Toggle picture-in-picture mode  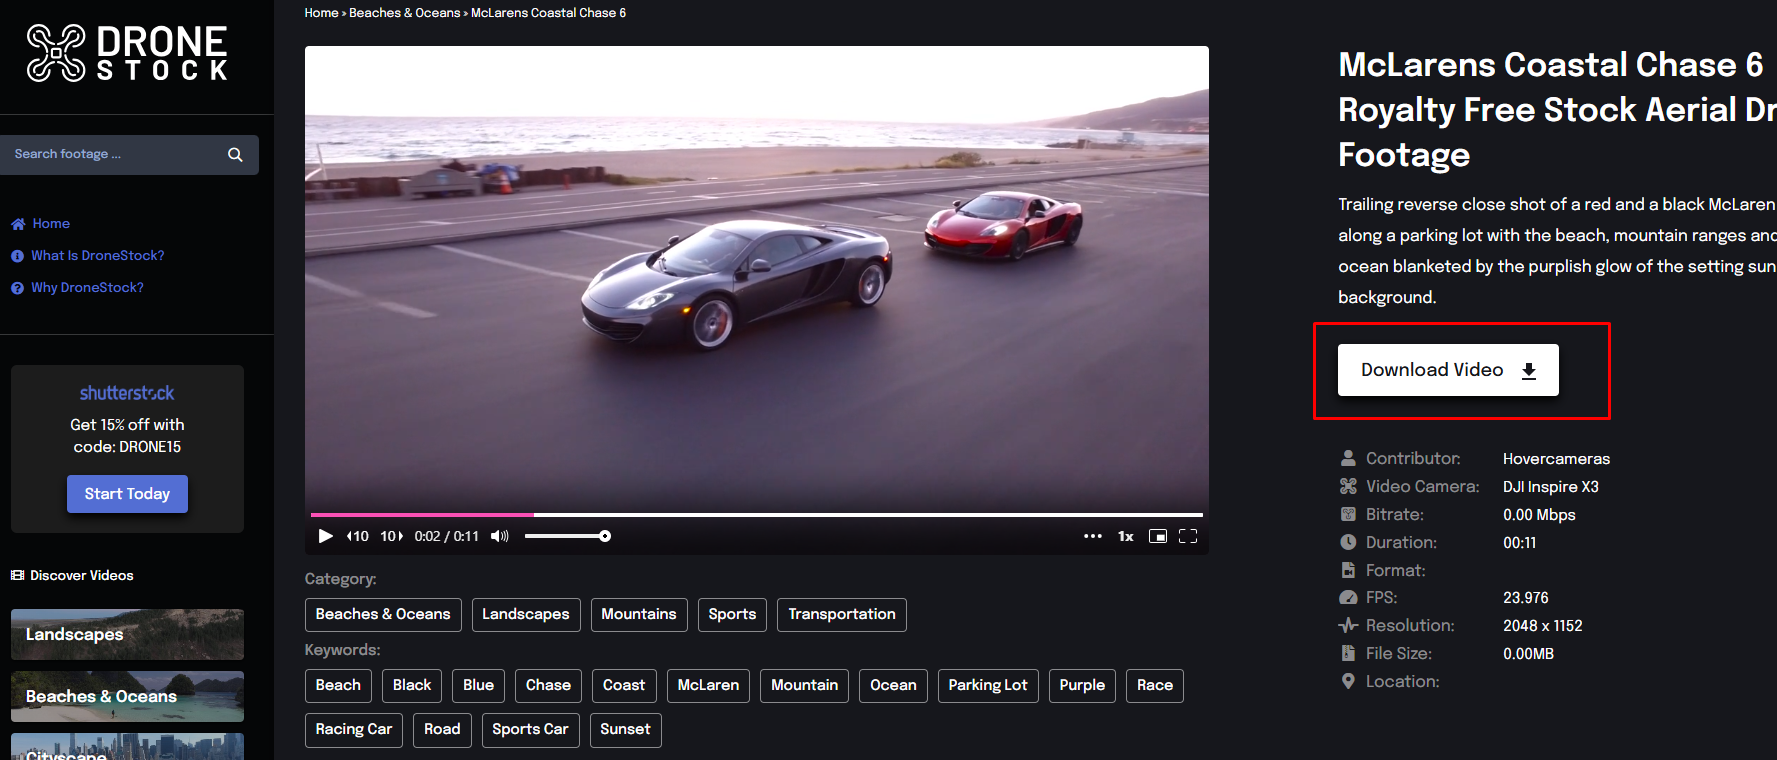[1157, 536]
